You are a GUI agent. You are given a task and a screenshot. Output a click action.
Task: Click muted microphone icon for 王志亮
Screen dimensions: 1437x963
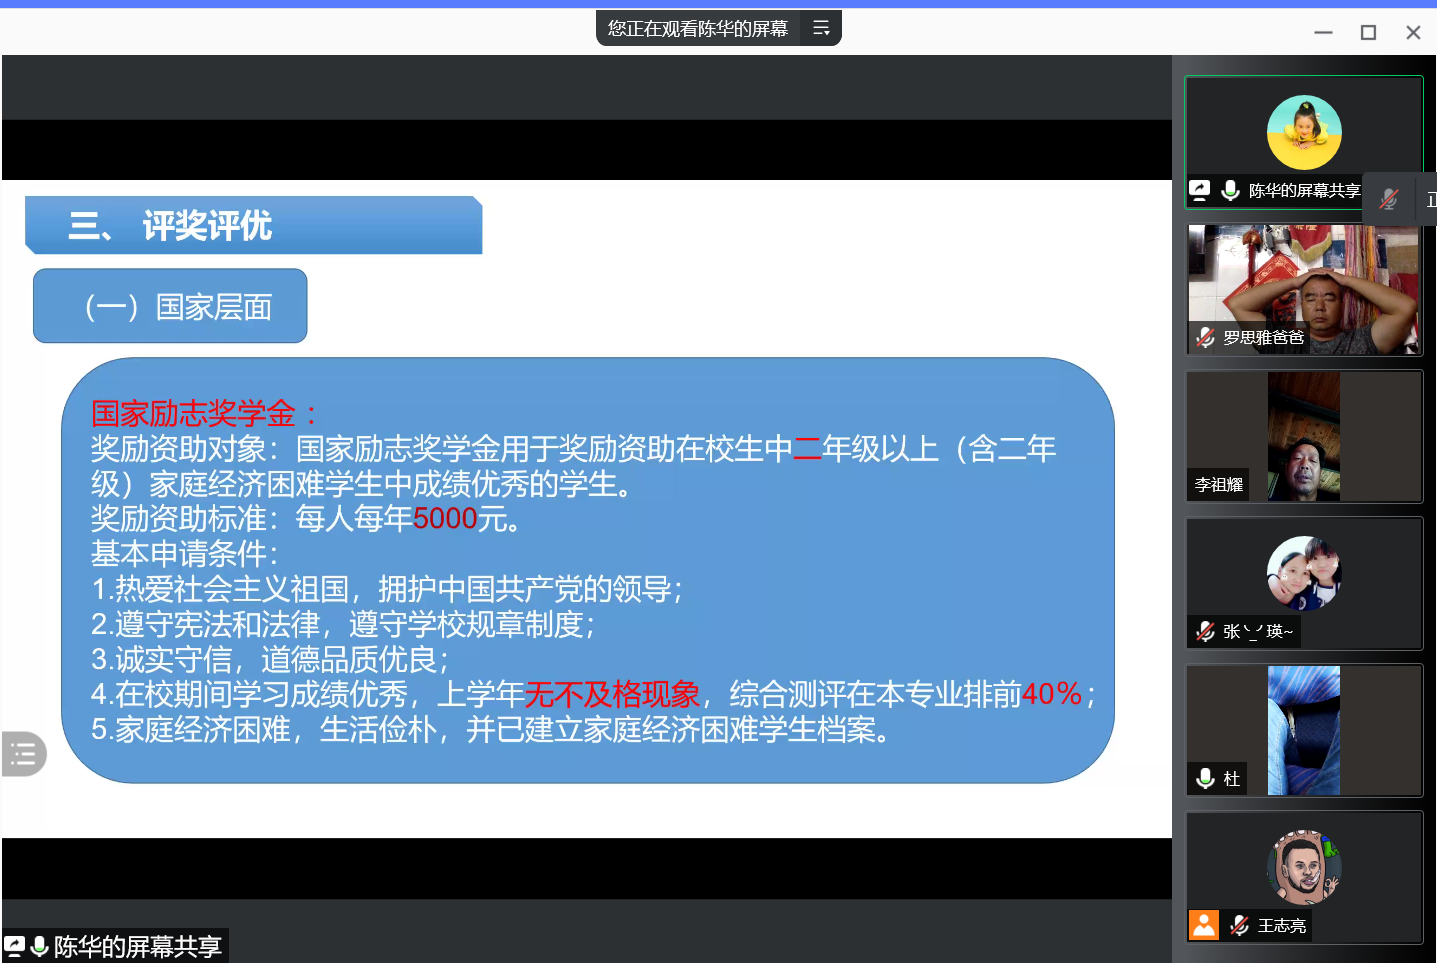1240,925
